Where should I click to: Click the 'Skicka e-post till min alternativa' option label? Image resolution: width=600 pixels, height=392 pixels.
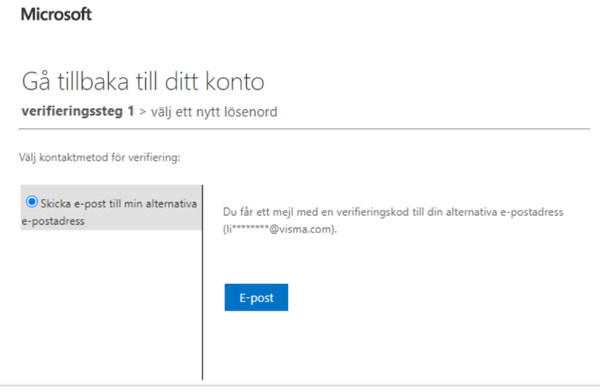tap(109, 212)
